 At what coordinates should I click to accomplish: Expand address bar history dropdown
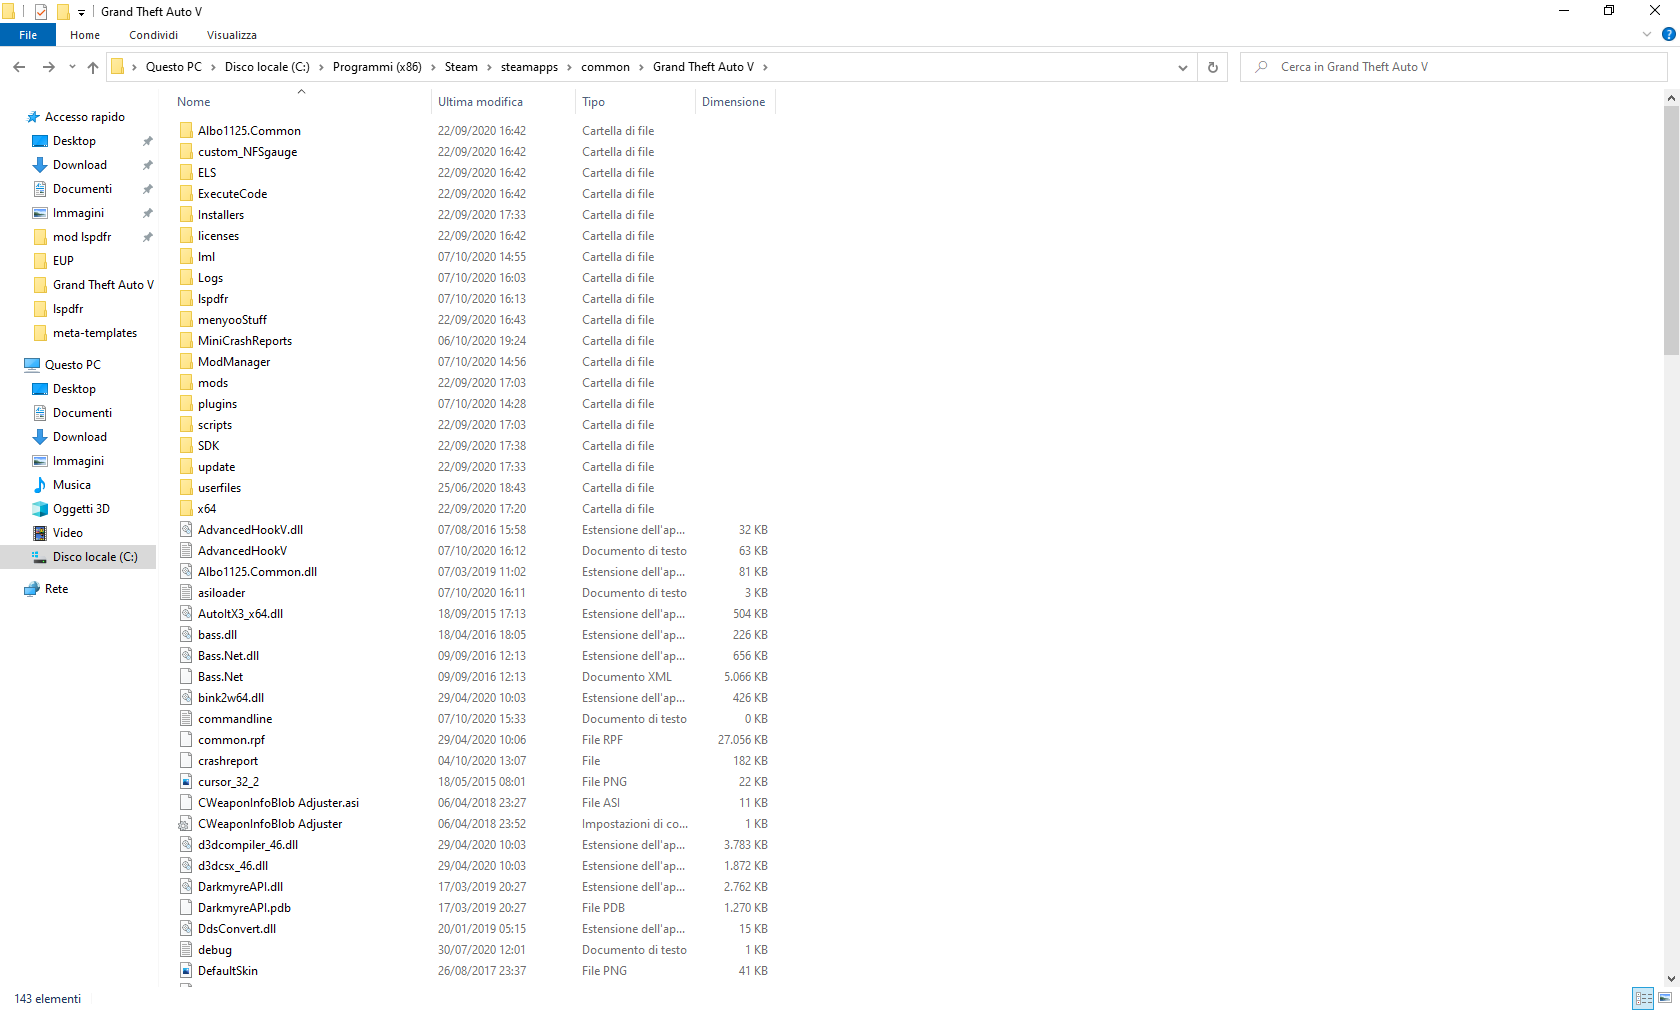pyautogui.click(x=1183, y=67)
